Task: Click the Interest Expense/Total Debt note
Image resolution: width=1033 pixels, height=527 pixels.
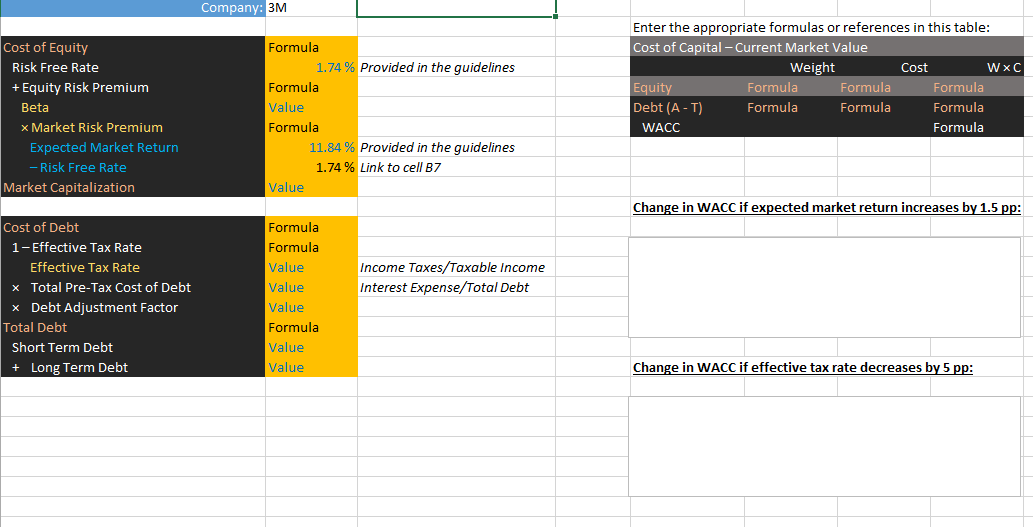Action: tap(445, 287)
